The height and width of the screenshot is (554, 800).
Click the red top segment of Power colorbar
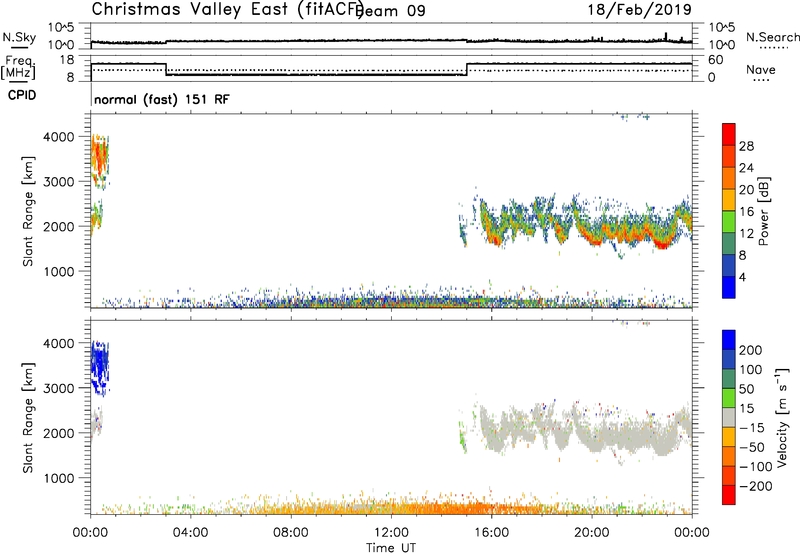point(729,134)
